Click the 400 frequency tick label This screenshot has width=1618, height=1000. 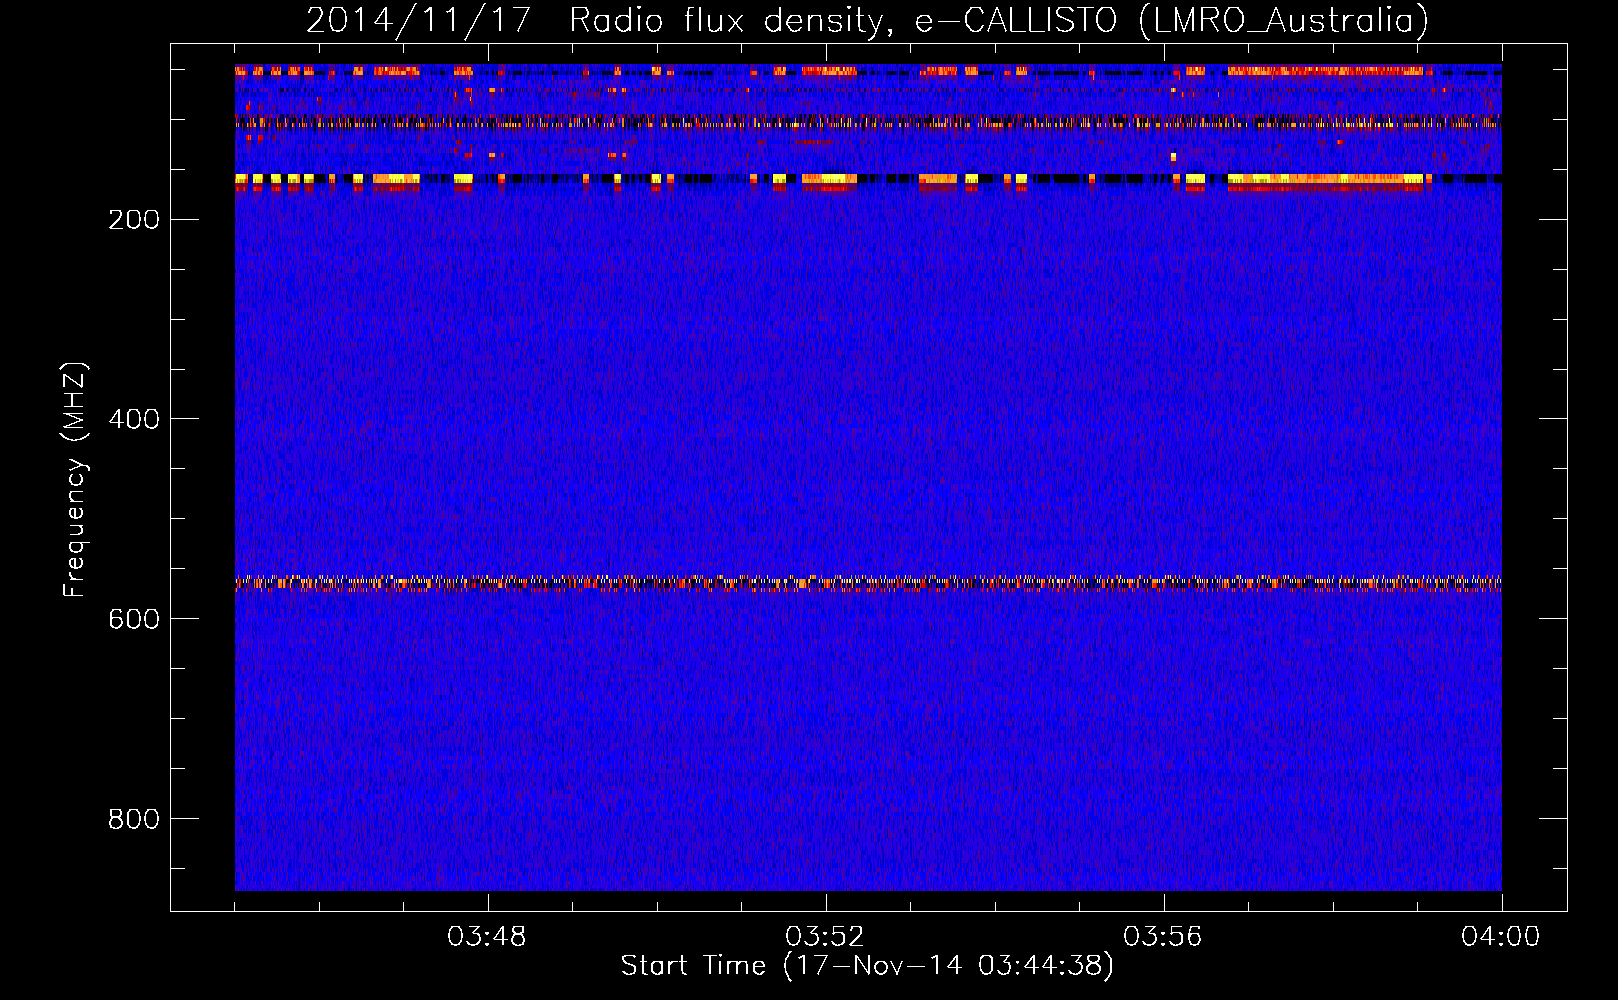(134, 419)
